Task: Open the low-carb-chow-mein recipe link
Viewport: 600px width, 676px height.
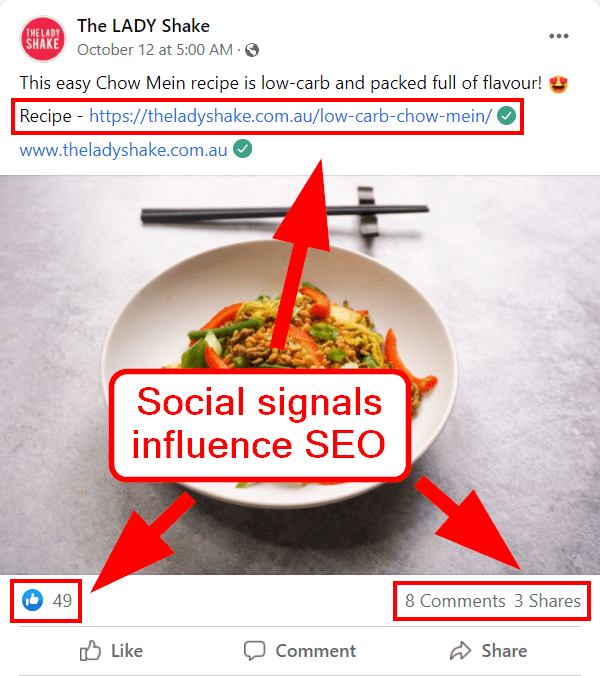Action: pos(291,116)
